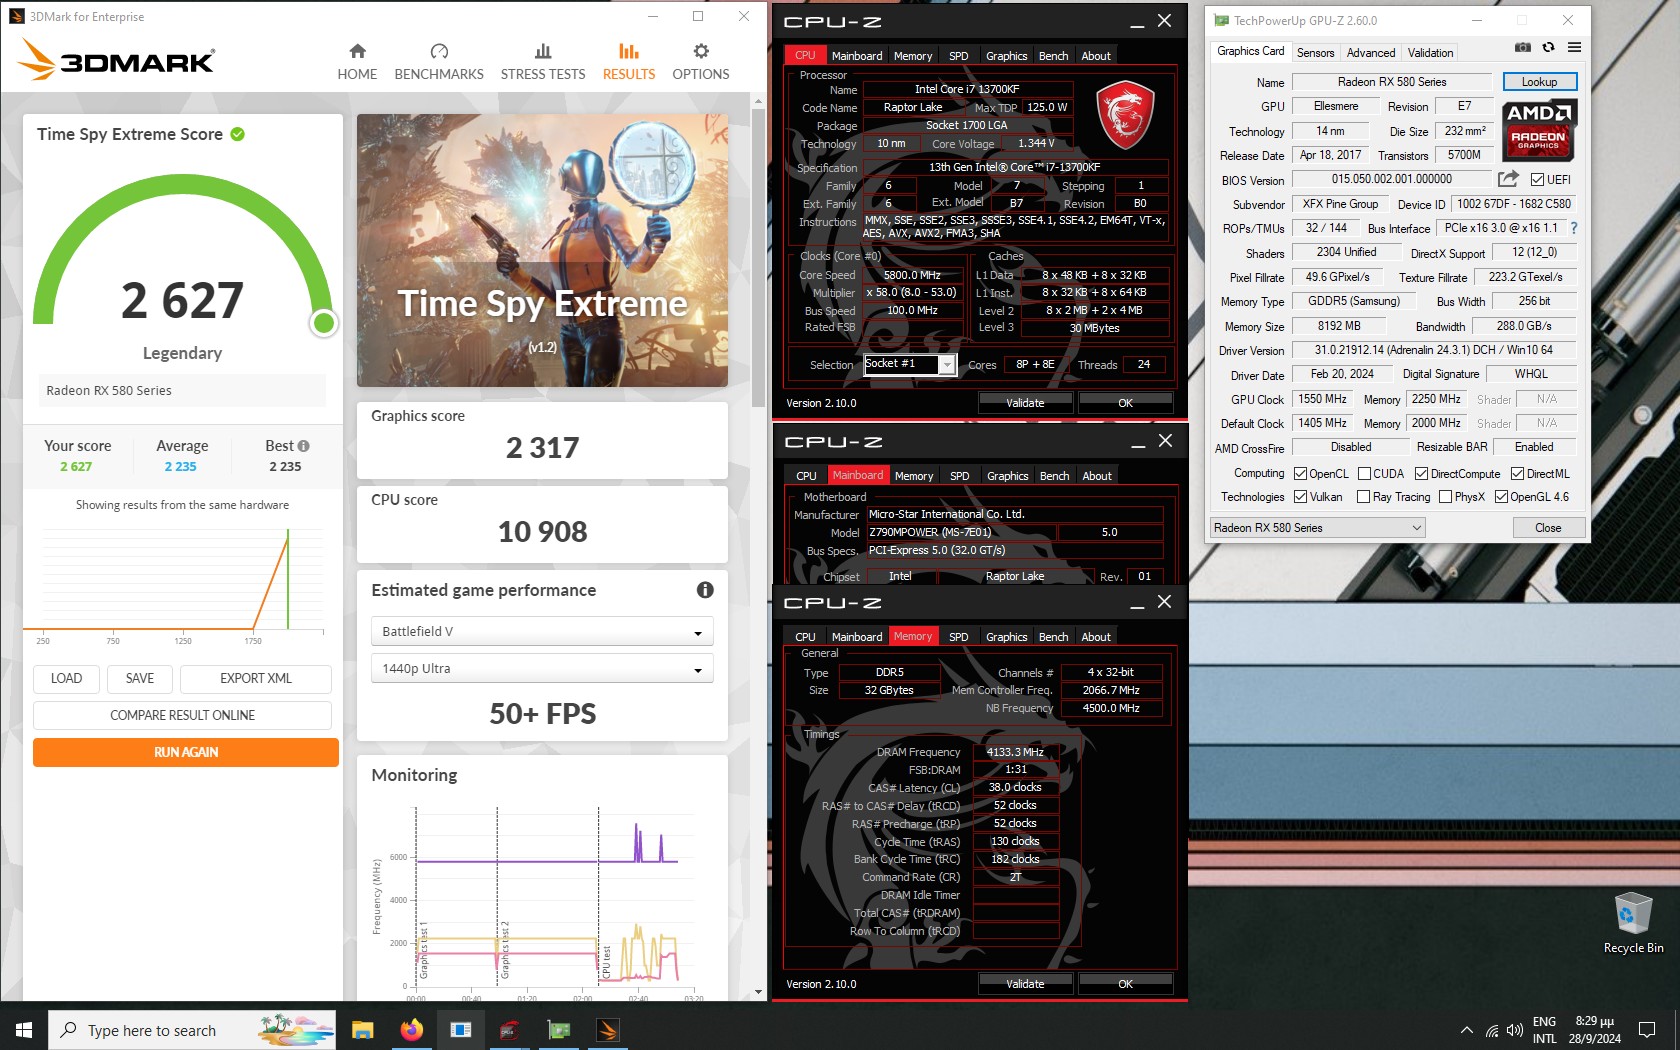
Task: Open the CPU-Z taskbar icon
Action: pyautogui.click(x=509, y=1029)
